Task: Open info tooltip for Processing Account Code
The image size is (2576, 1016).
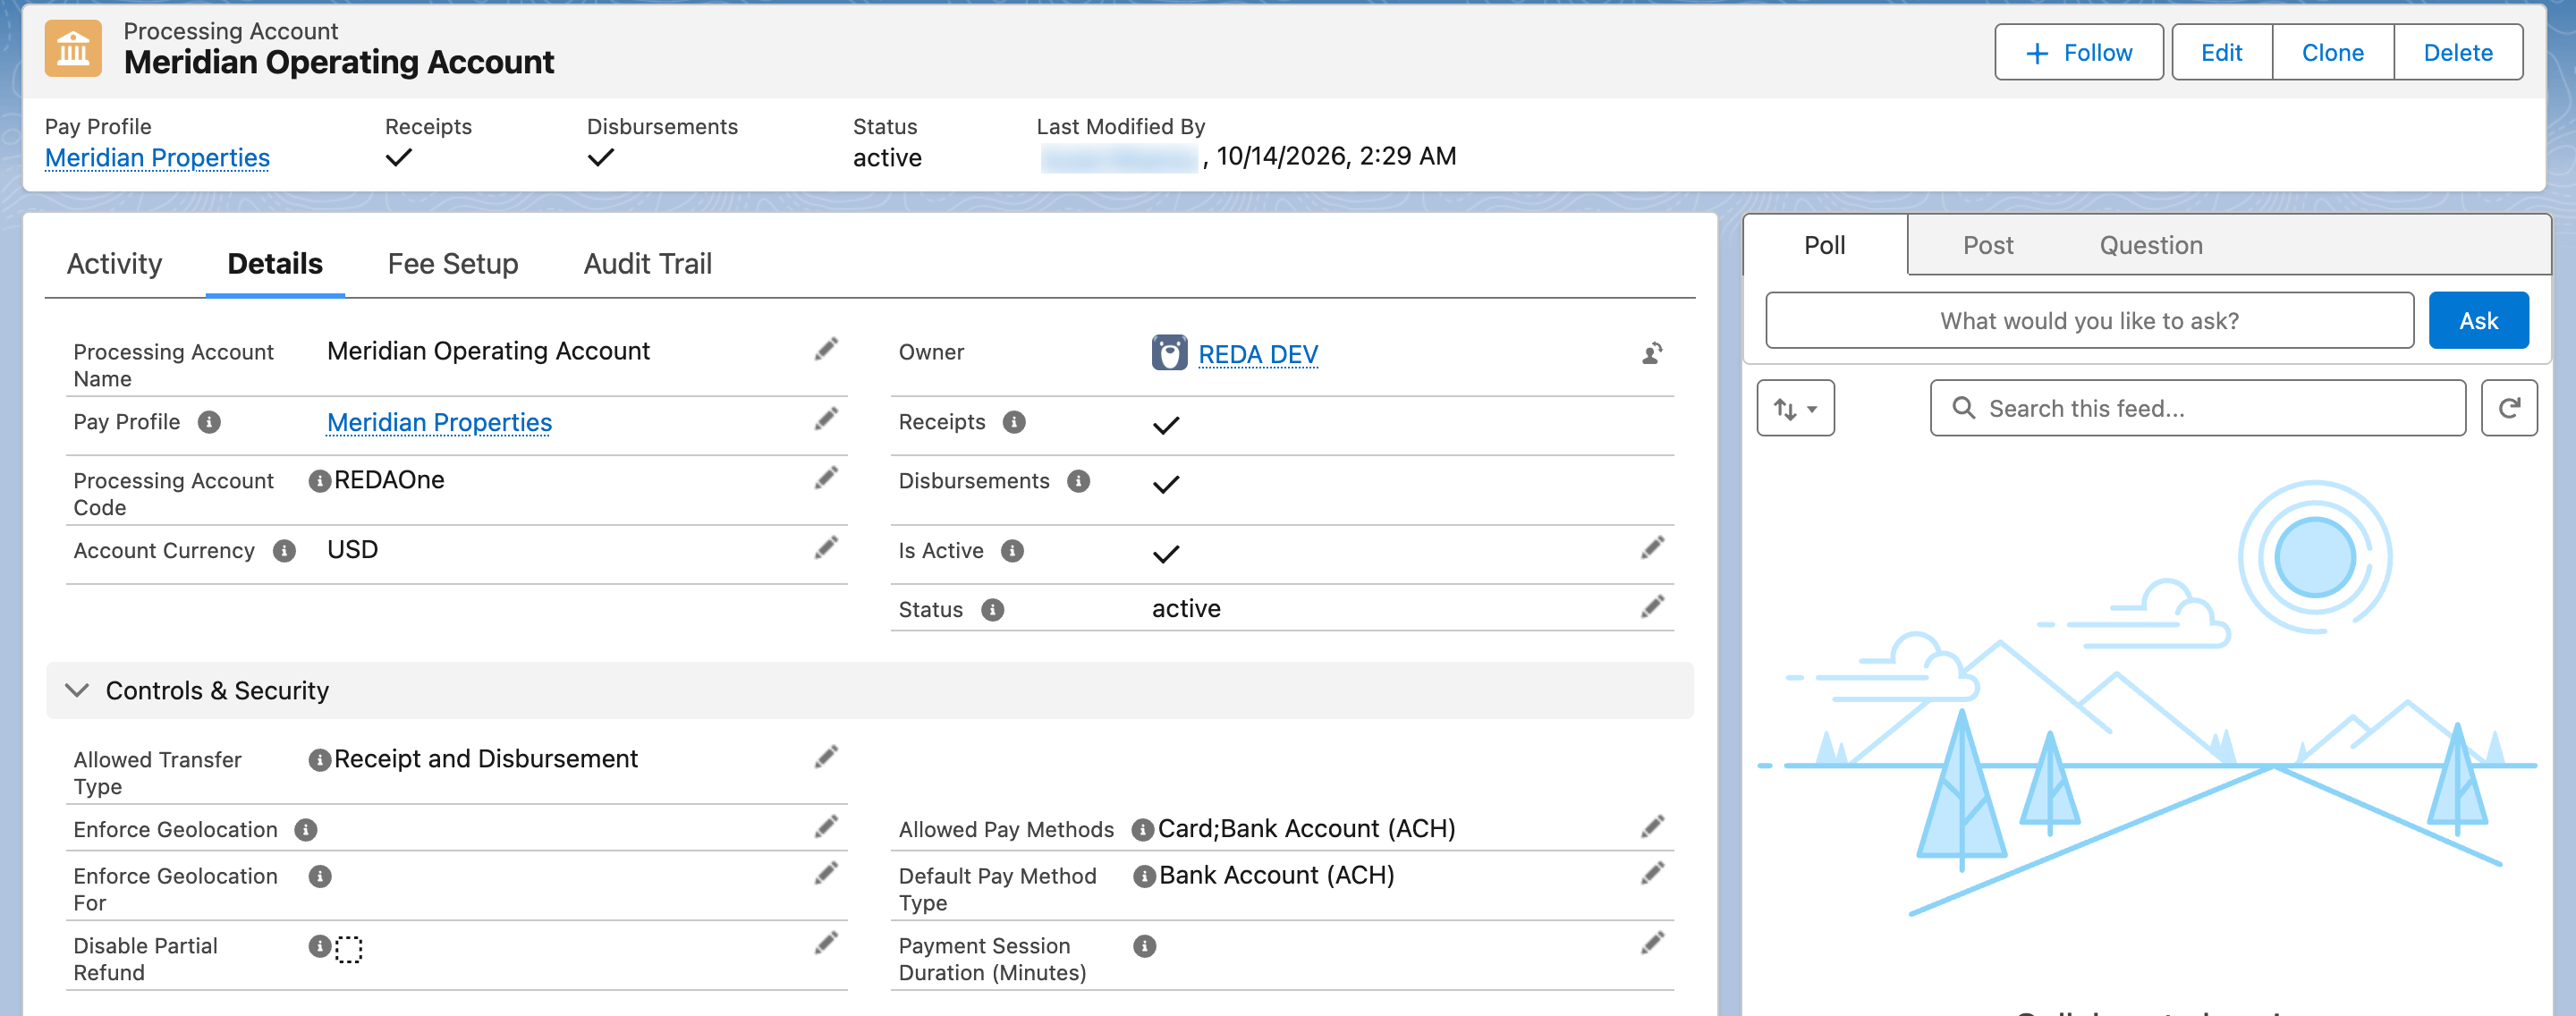Action: pos(320,481)
